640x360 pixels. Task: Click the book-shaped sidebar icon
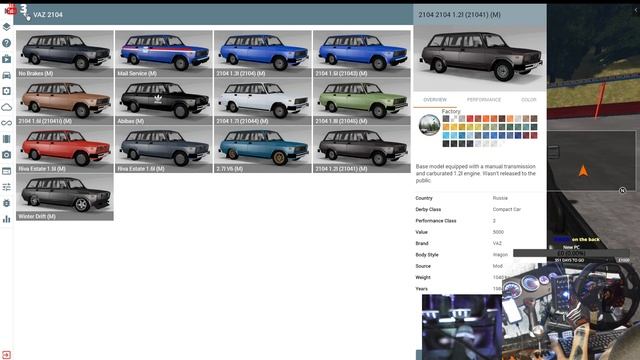tap(7, 139)
